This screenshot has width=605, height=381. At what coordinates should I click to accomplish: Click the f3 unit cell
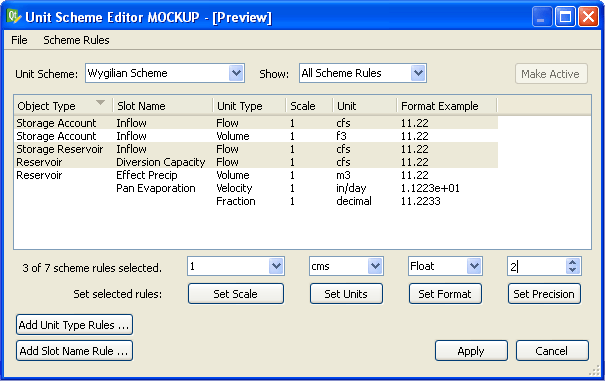coord(341,136)
